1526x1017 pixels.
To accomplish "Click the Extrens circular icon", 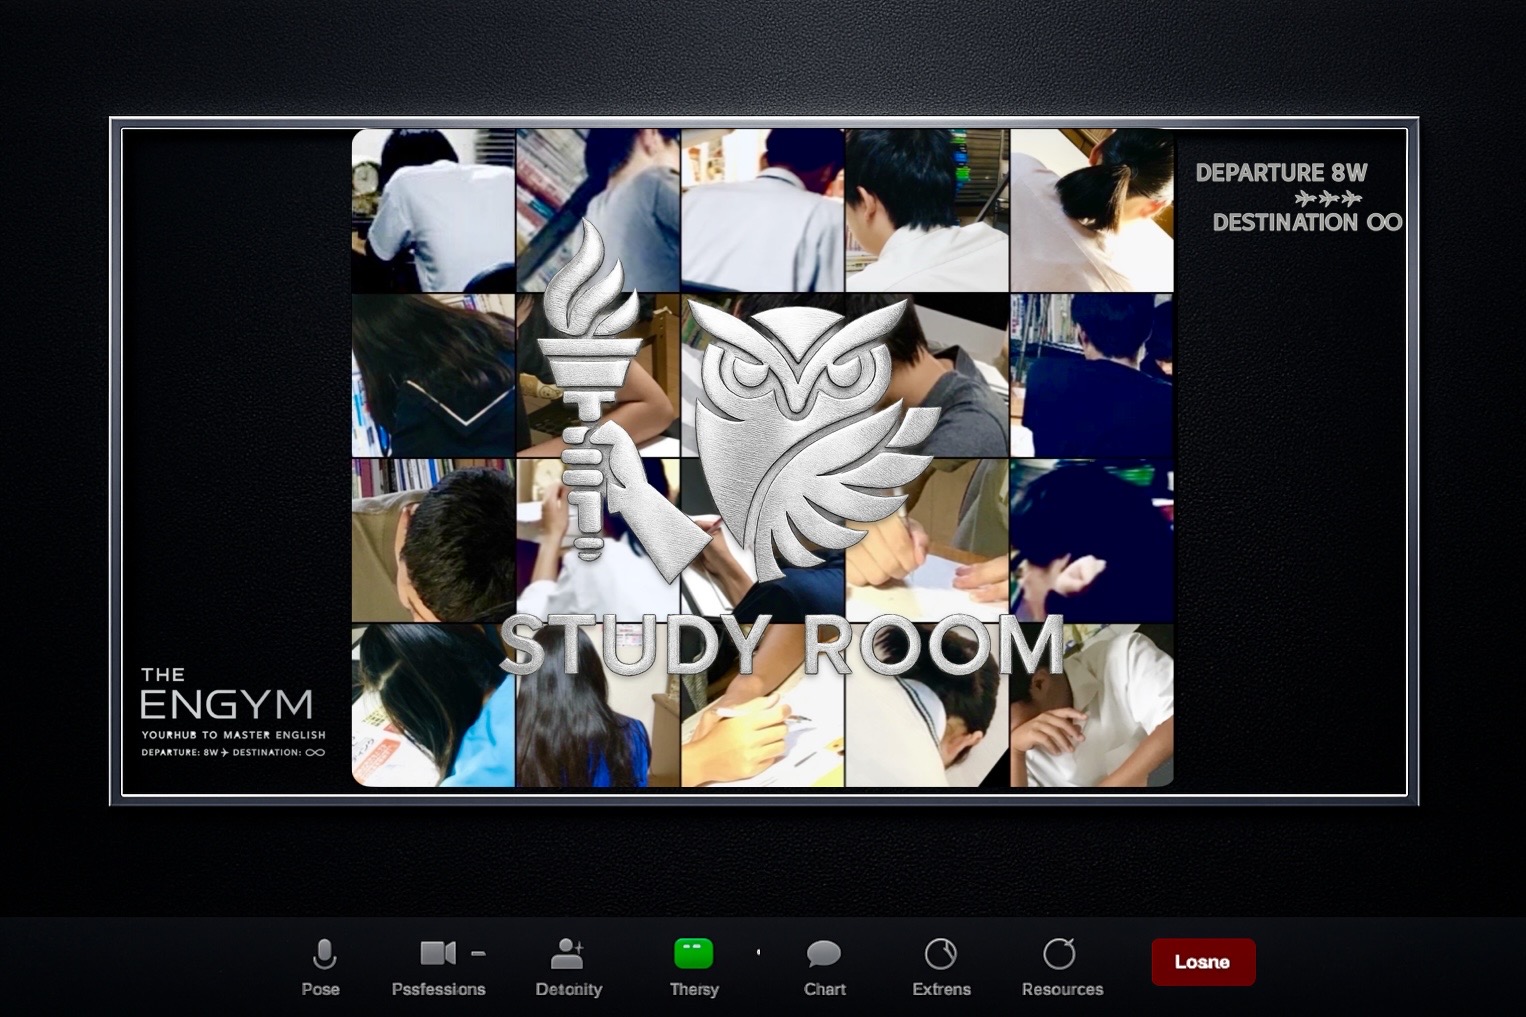I will coord(940,954).
